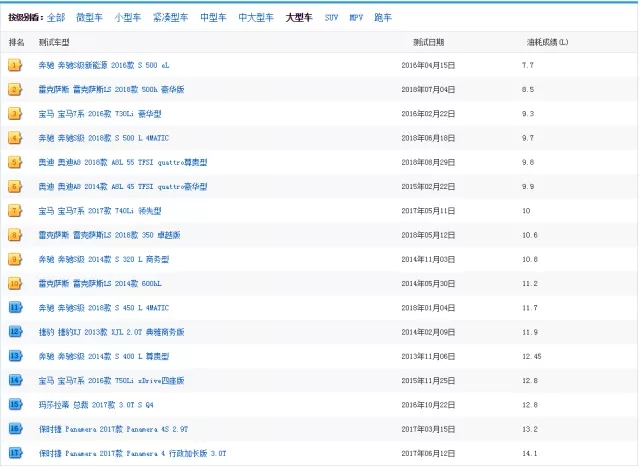Click rank 8 orange badge icon
This screenshot has width=640, height=468.
(15, 235)
